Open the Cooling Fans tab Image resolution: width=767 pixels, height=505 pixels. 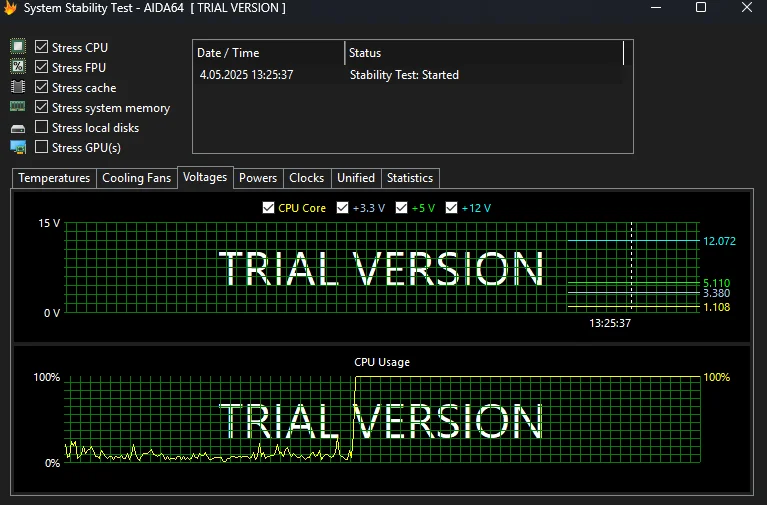[x=136, y=178]
